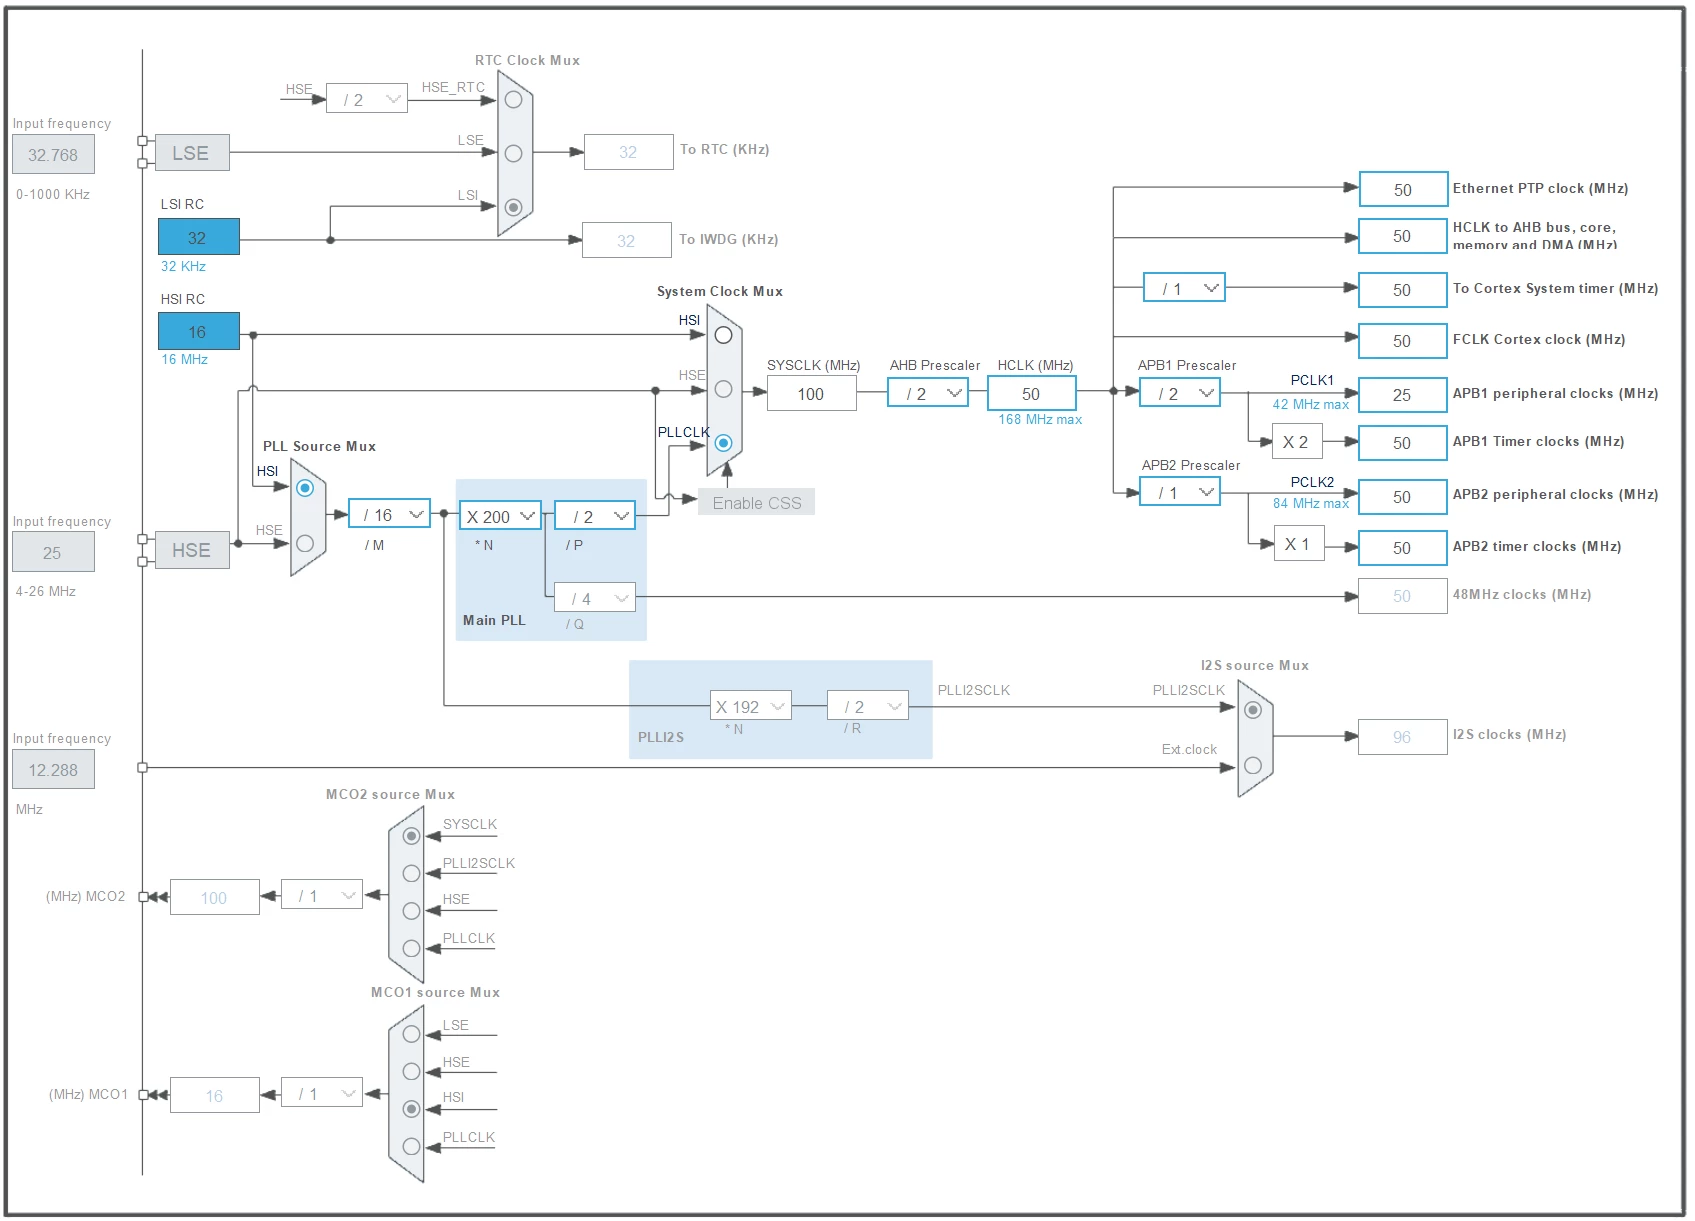Edit HSE input frequency 25 field
The image size is (1695, 1221).
coord(53,552)
